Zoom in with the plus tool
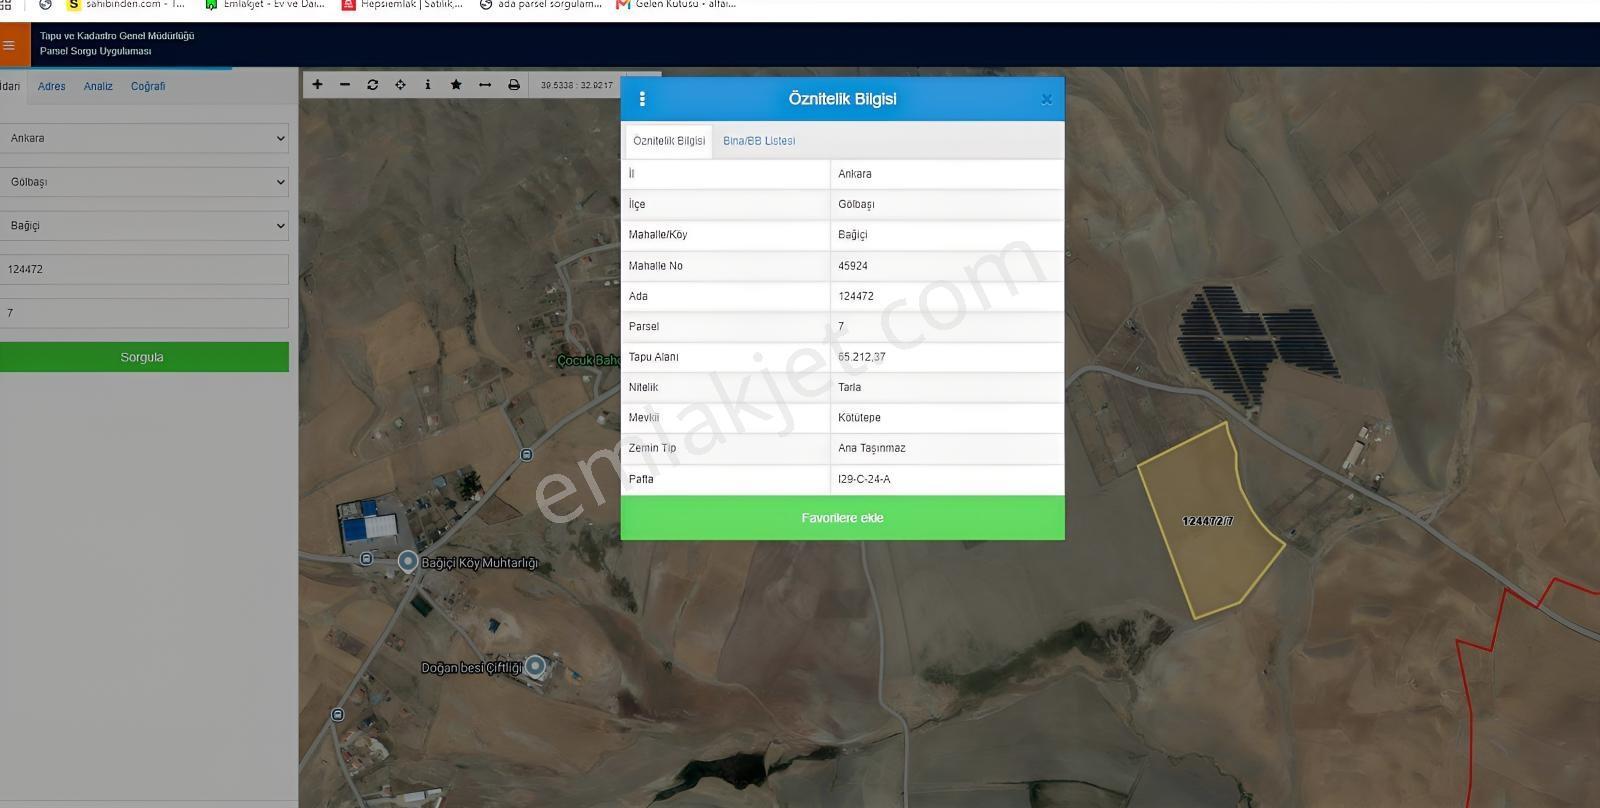Screen dimensions: 1600x808 [x=317, y=85]
